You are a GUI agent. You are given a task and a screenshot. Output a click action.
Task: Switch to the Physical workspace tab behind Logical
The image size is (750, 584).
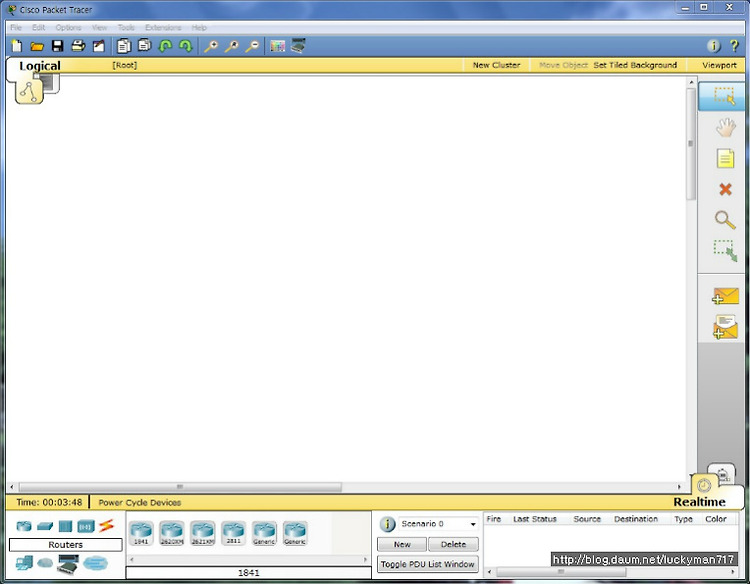[51, 83]
